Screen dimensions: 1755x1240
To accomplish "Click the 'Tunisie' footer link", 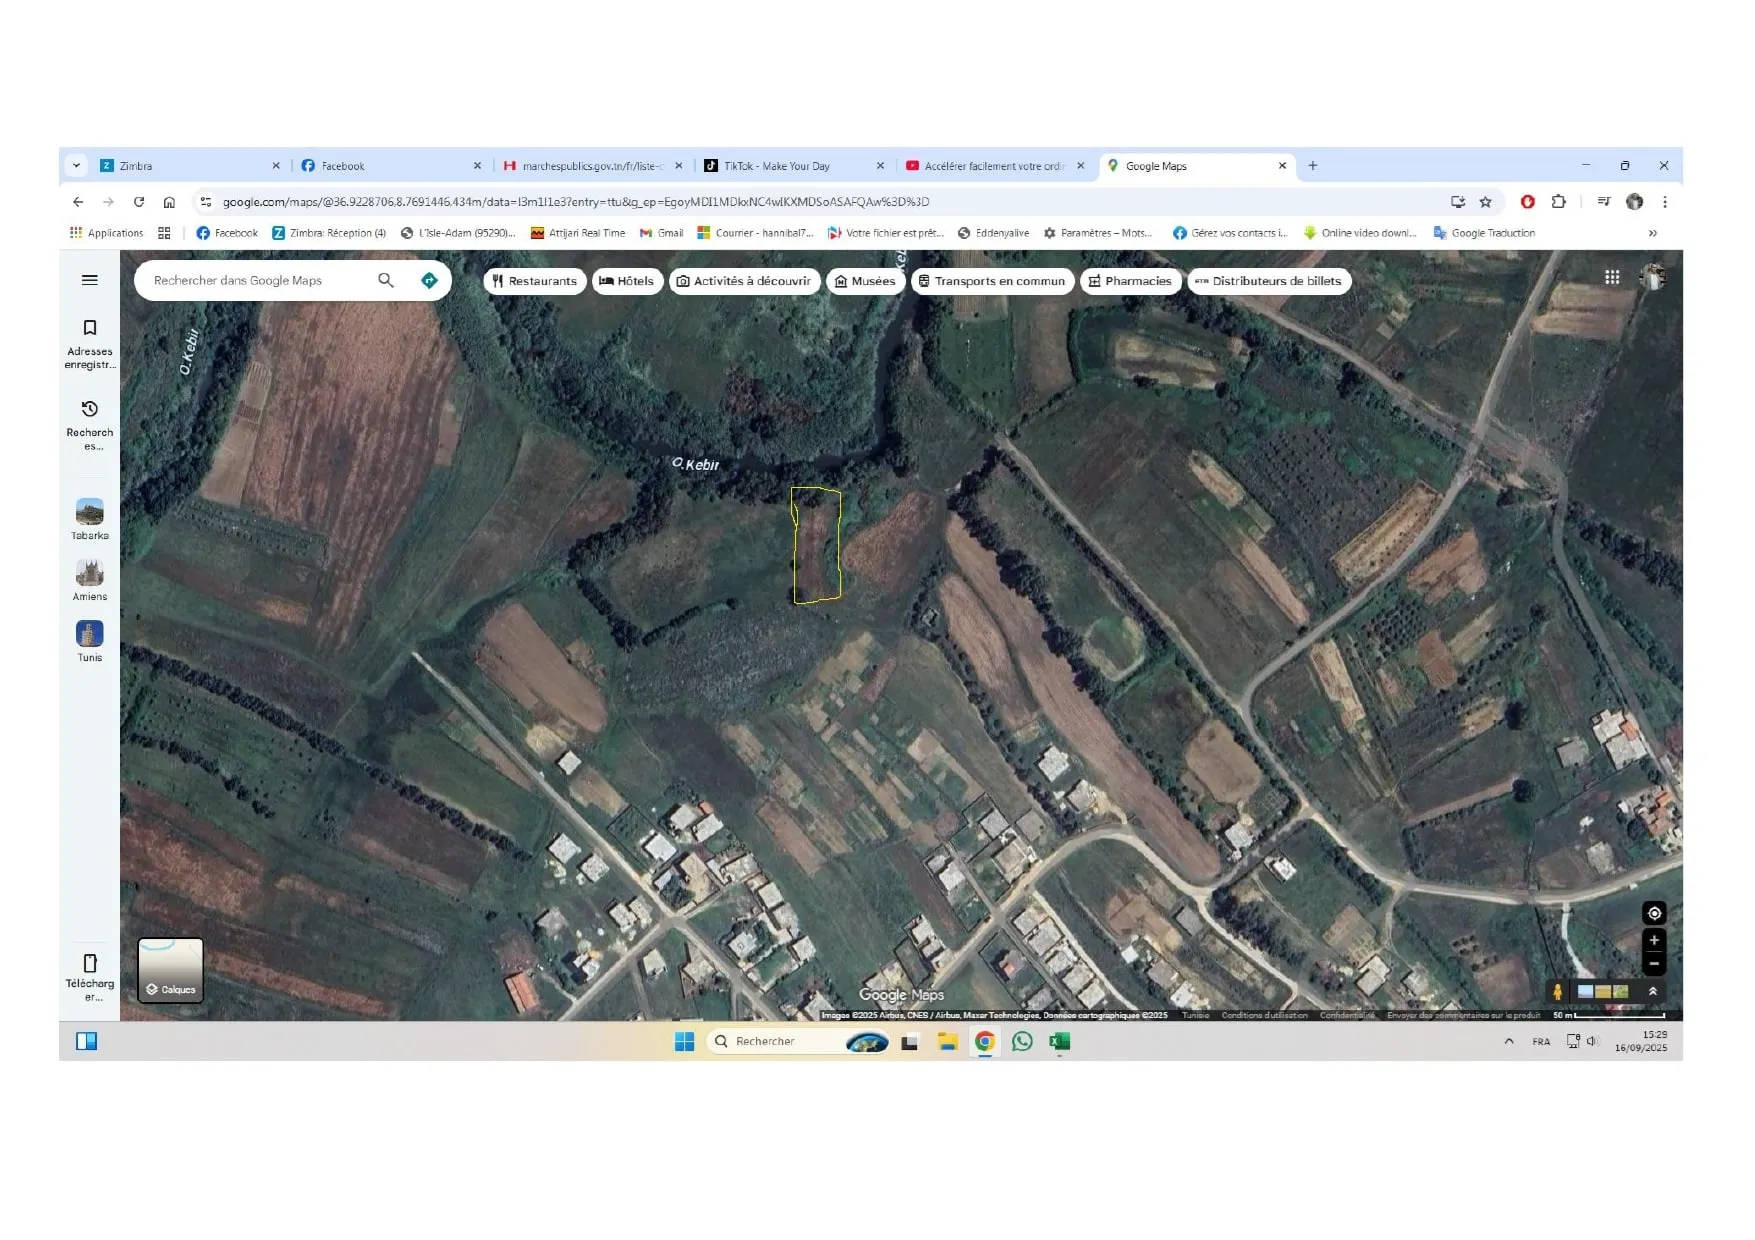I will click(x=1195, y=1015).
